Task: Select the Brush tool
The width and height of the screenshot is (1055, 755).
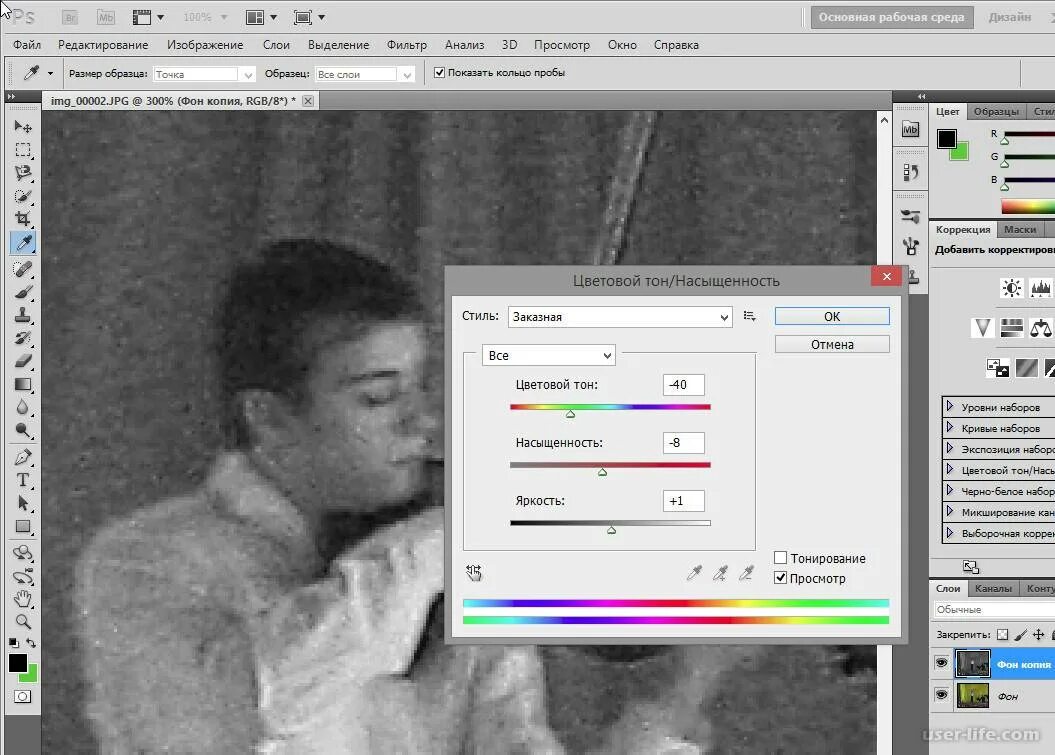Action: point(23,292)
